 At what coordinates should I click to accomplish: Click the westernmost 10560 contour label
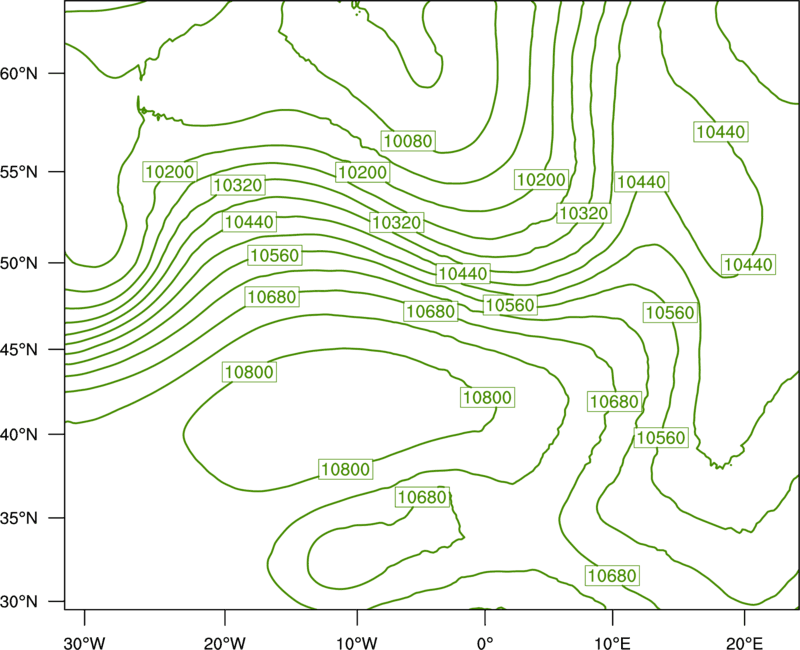coord(276,255)
